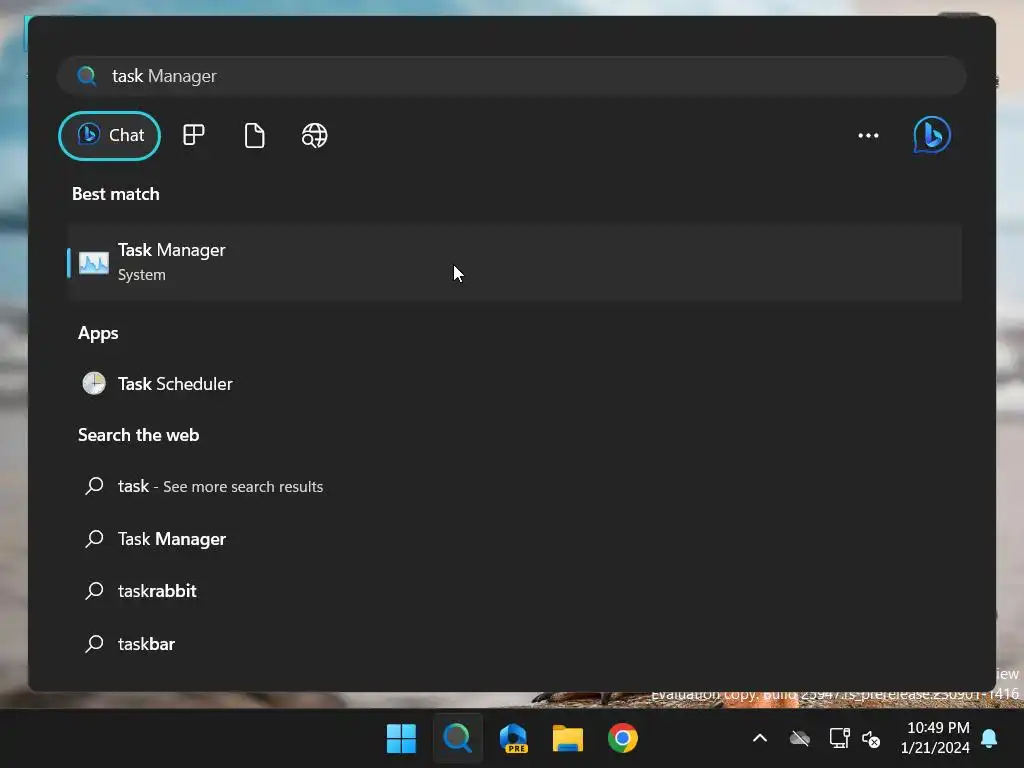The width and height of the screenshot is (1024, 768).
Task: Click magnifier icon beside Task Manager web suggestion
Action: click(x=94, y=539)
